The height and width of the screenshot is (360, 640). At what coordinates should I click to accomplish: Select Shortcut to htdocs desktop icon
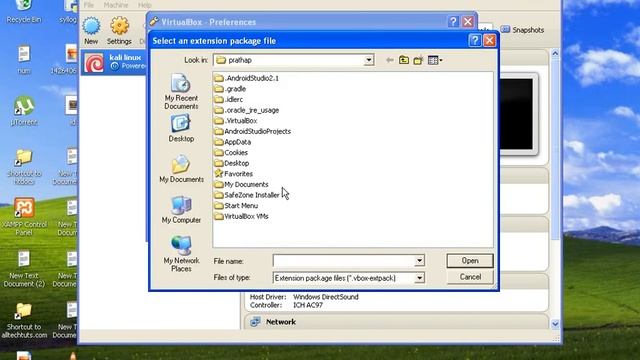click(24, 167)
